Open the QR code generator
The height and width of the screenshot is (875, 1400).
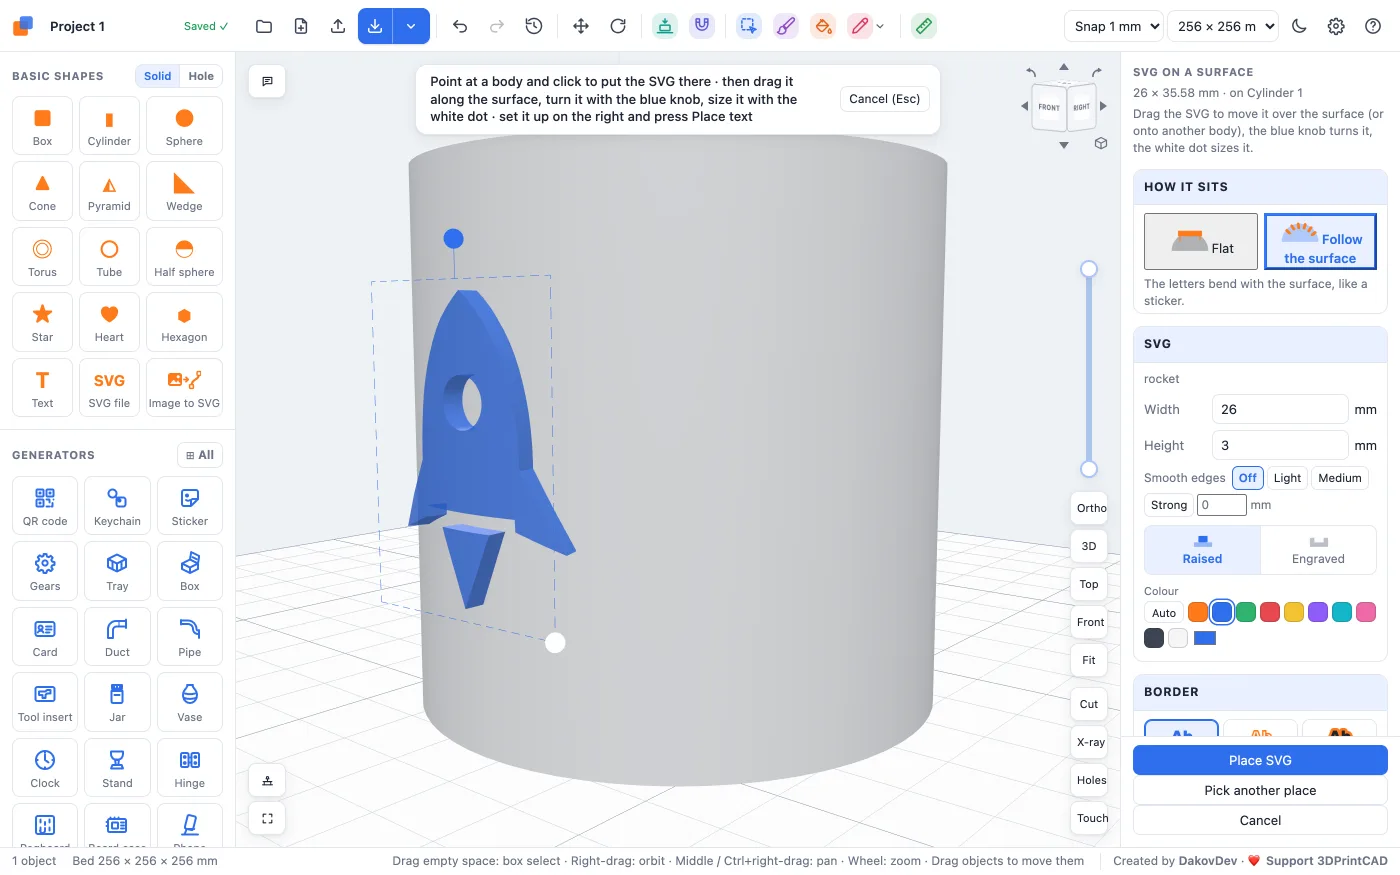(x=45, y=506)
